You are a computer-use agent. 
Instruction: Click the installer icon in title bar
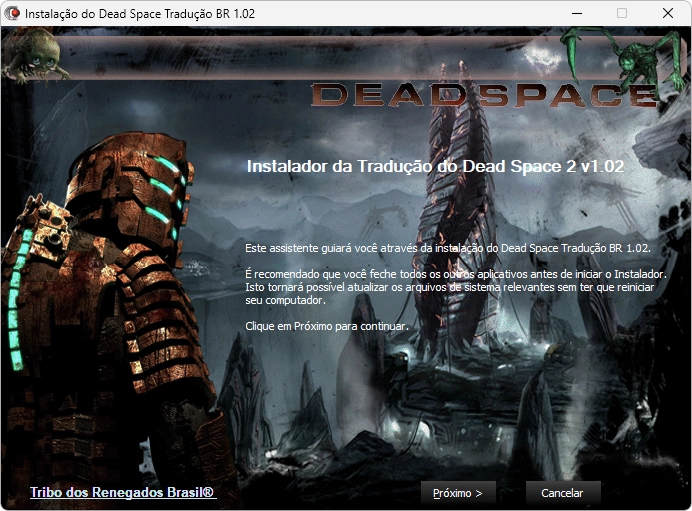12,13
